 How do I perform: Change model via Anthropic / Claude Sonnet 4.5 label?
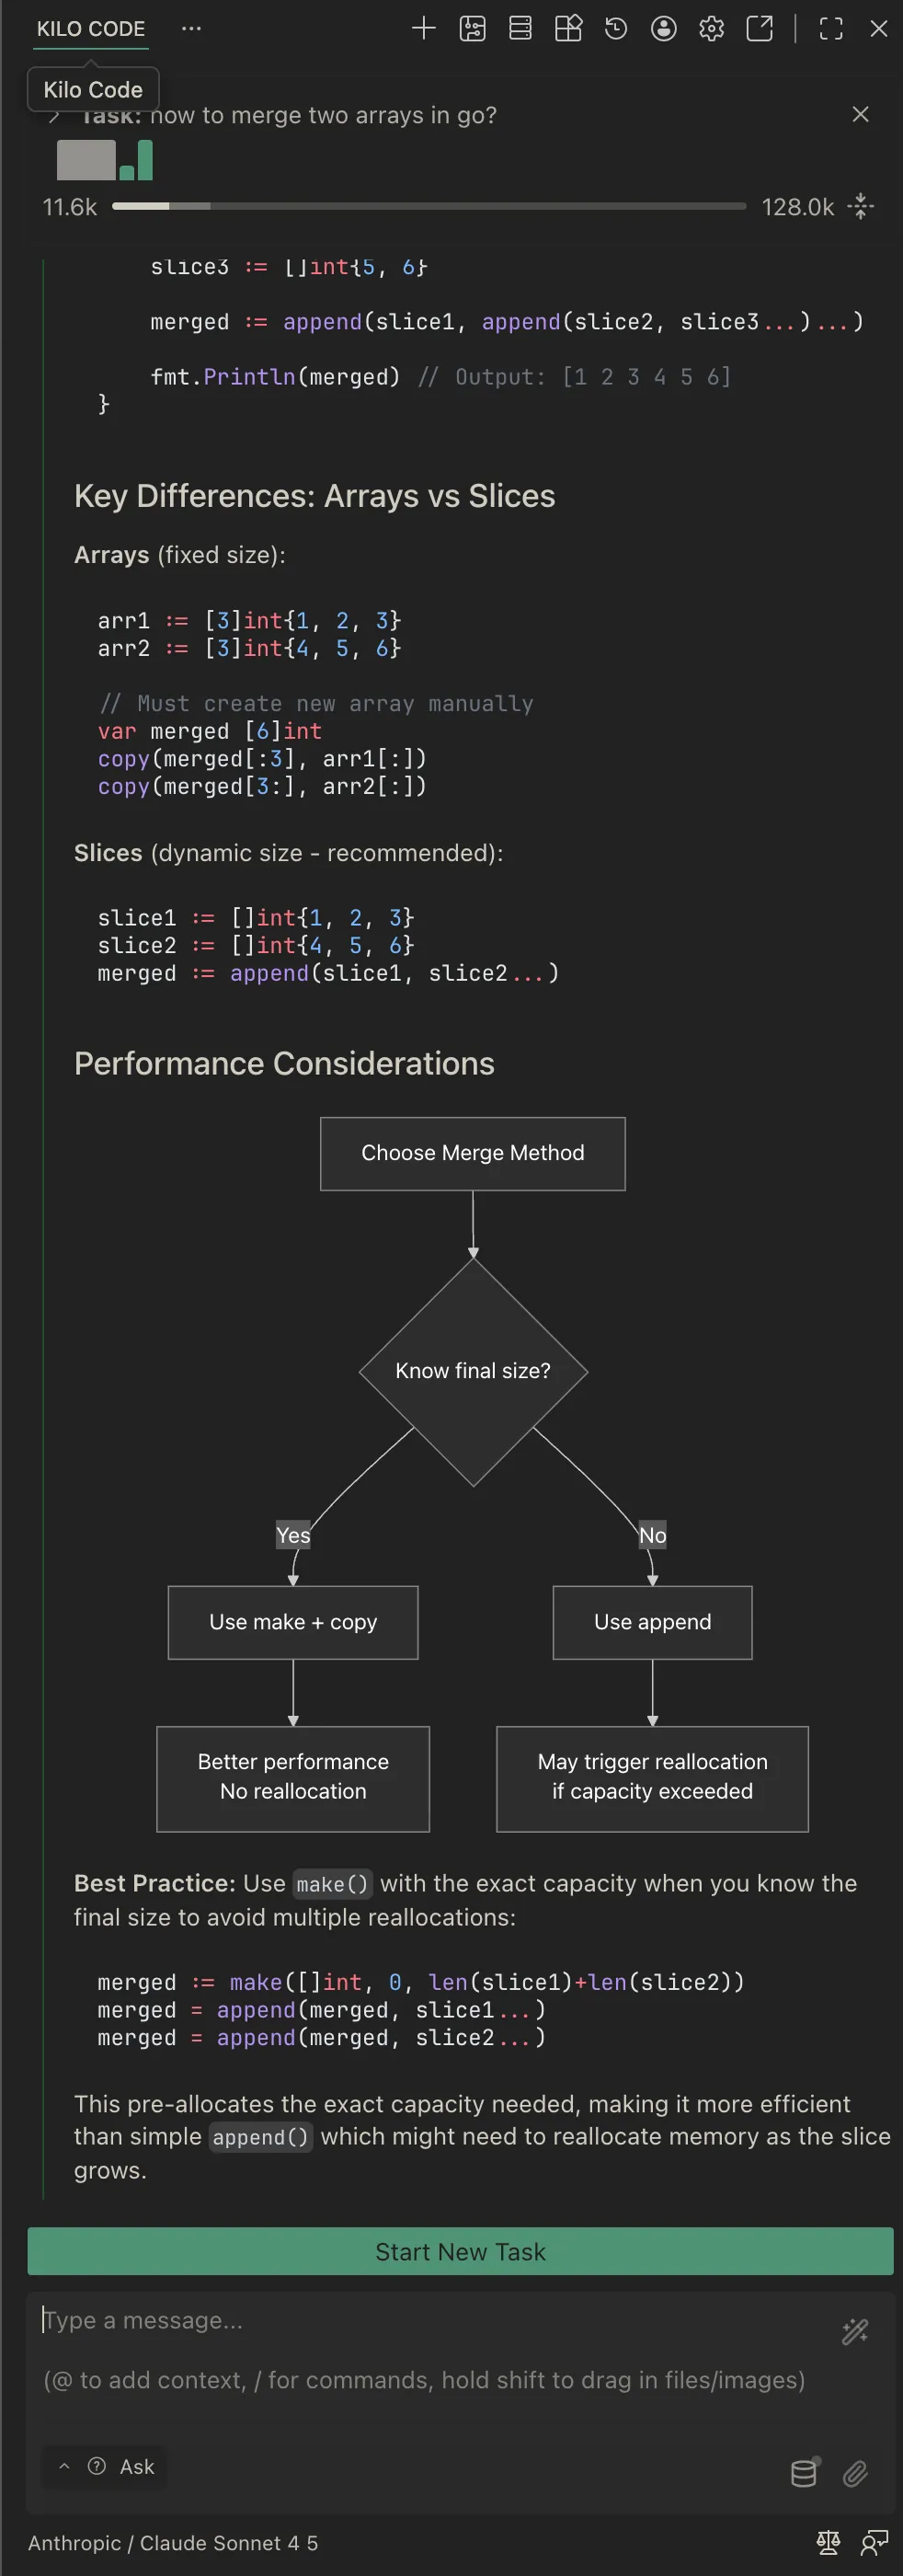click(174, 2543)
